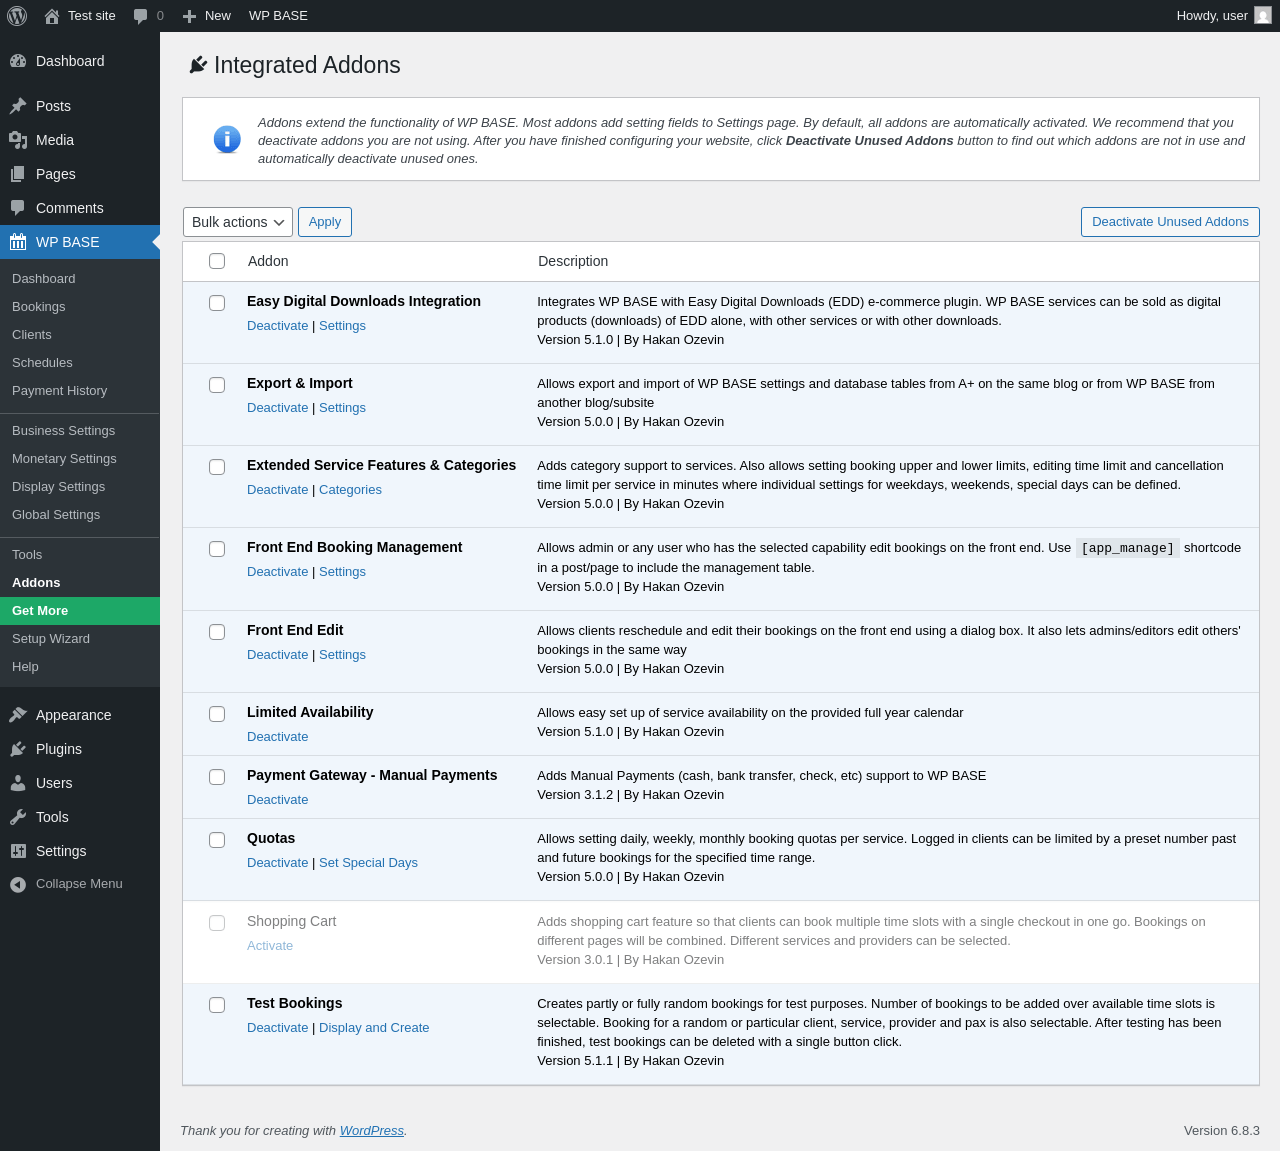Viewport: 1280px width, 1151px height.
Task: Click the blue info icon in notice
Action: coord(227,139)
